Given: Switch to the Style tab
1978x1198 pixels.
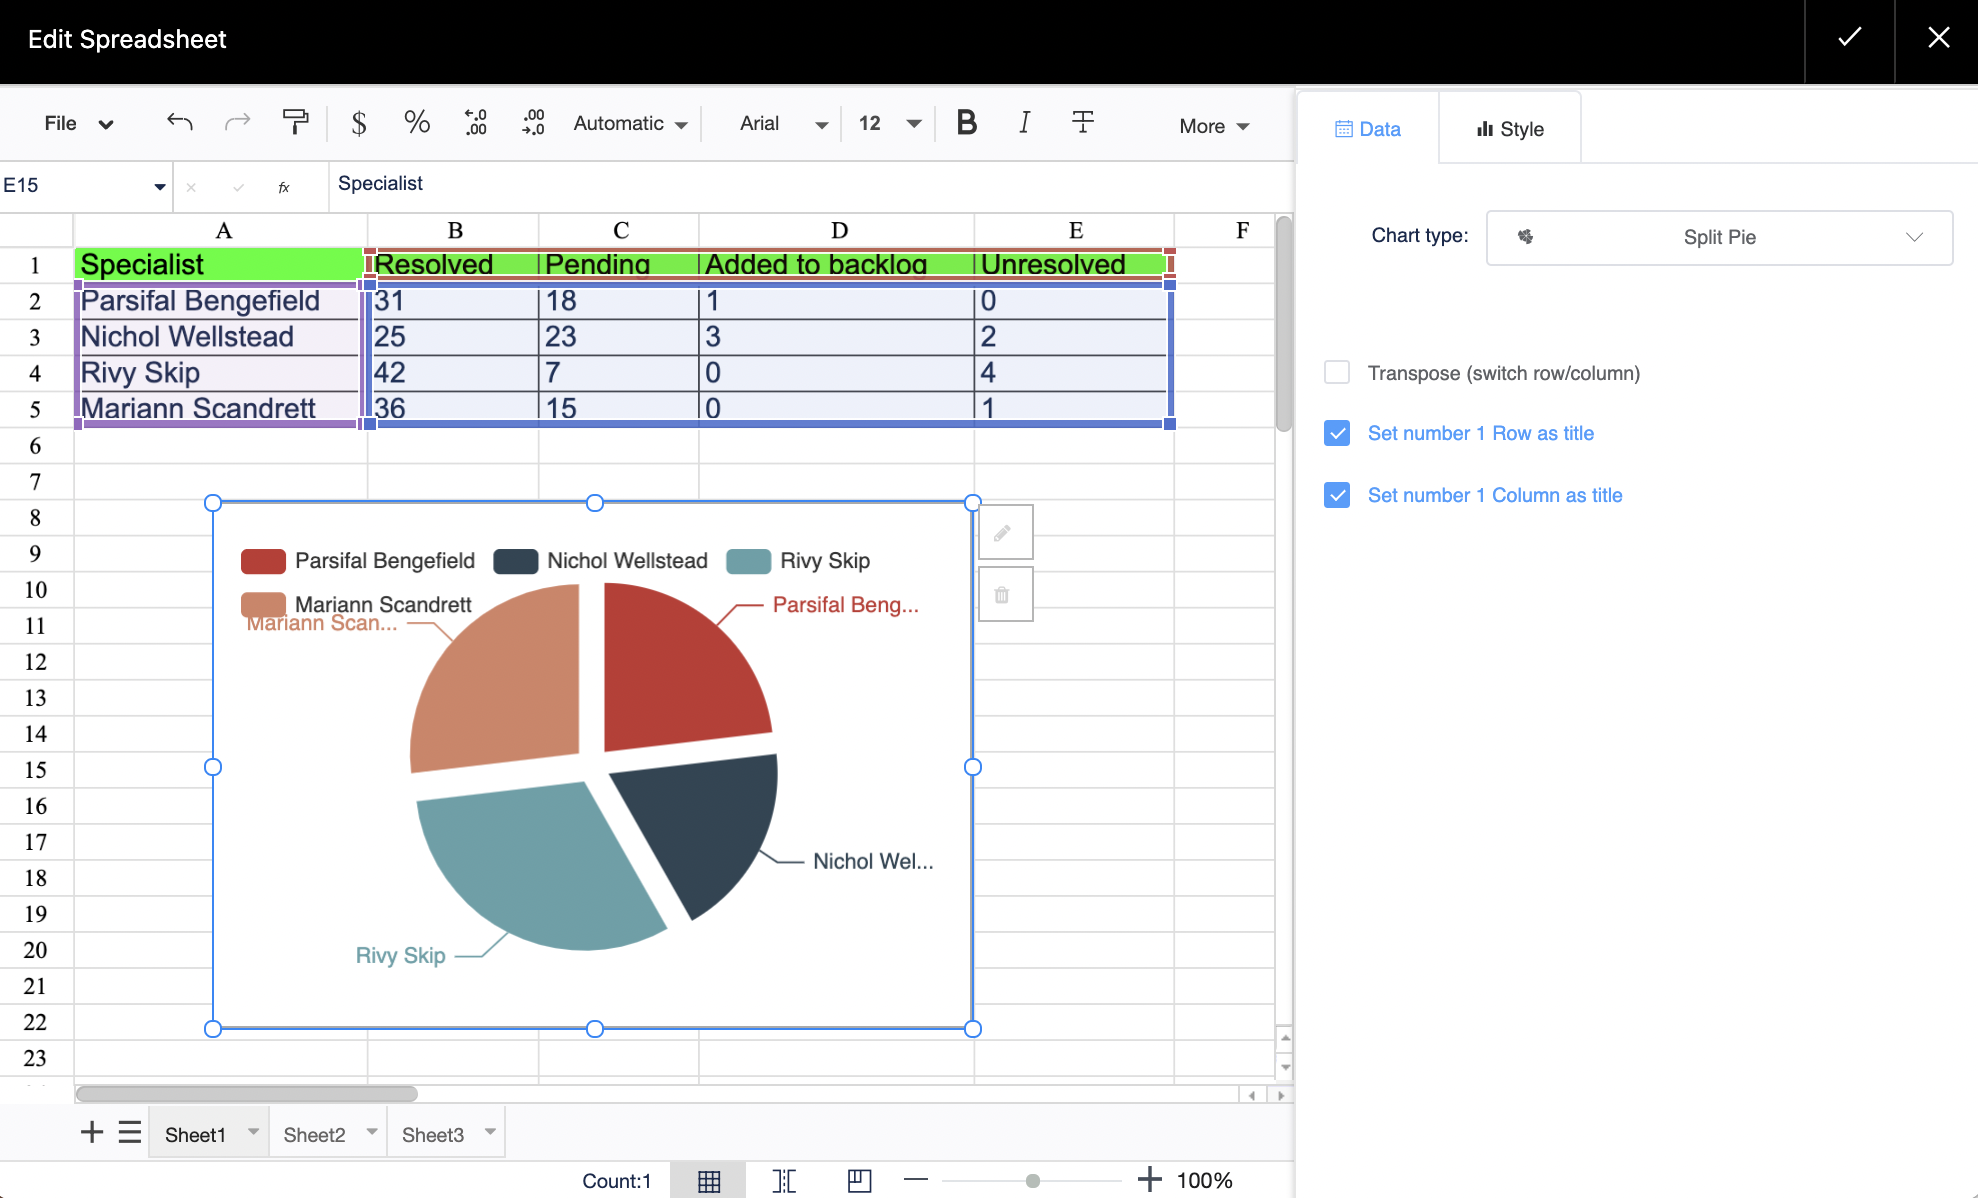Looking at the screenshot, I should coord(1510,129).
